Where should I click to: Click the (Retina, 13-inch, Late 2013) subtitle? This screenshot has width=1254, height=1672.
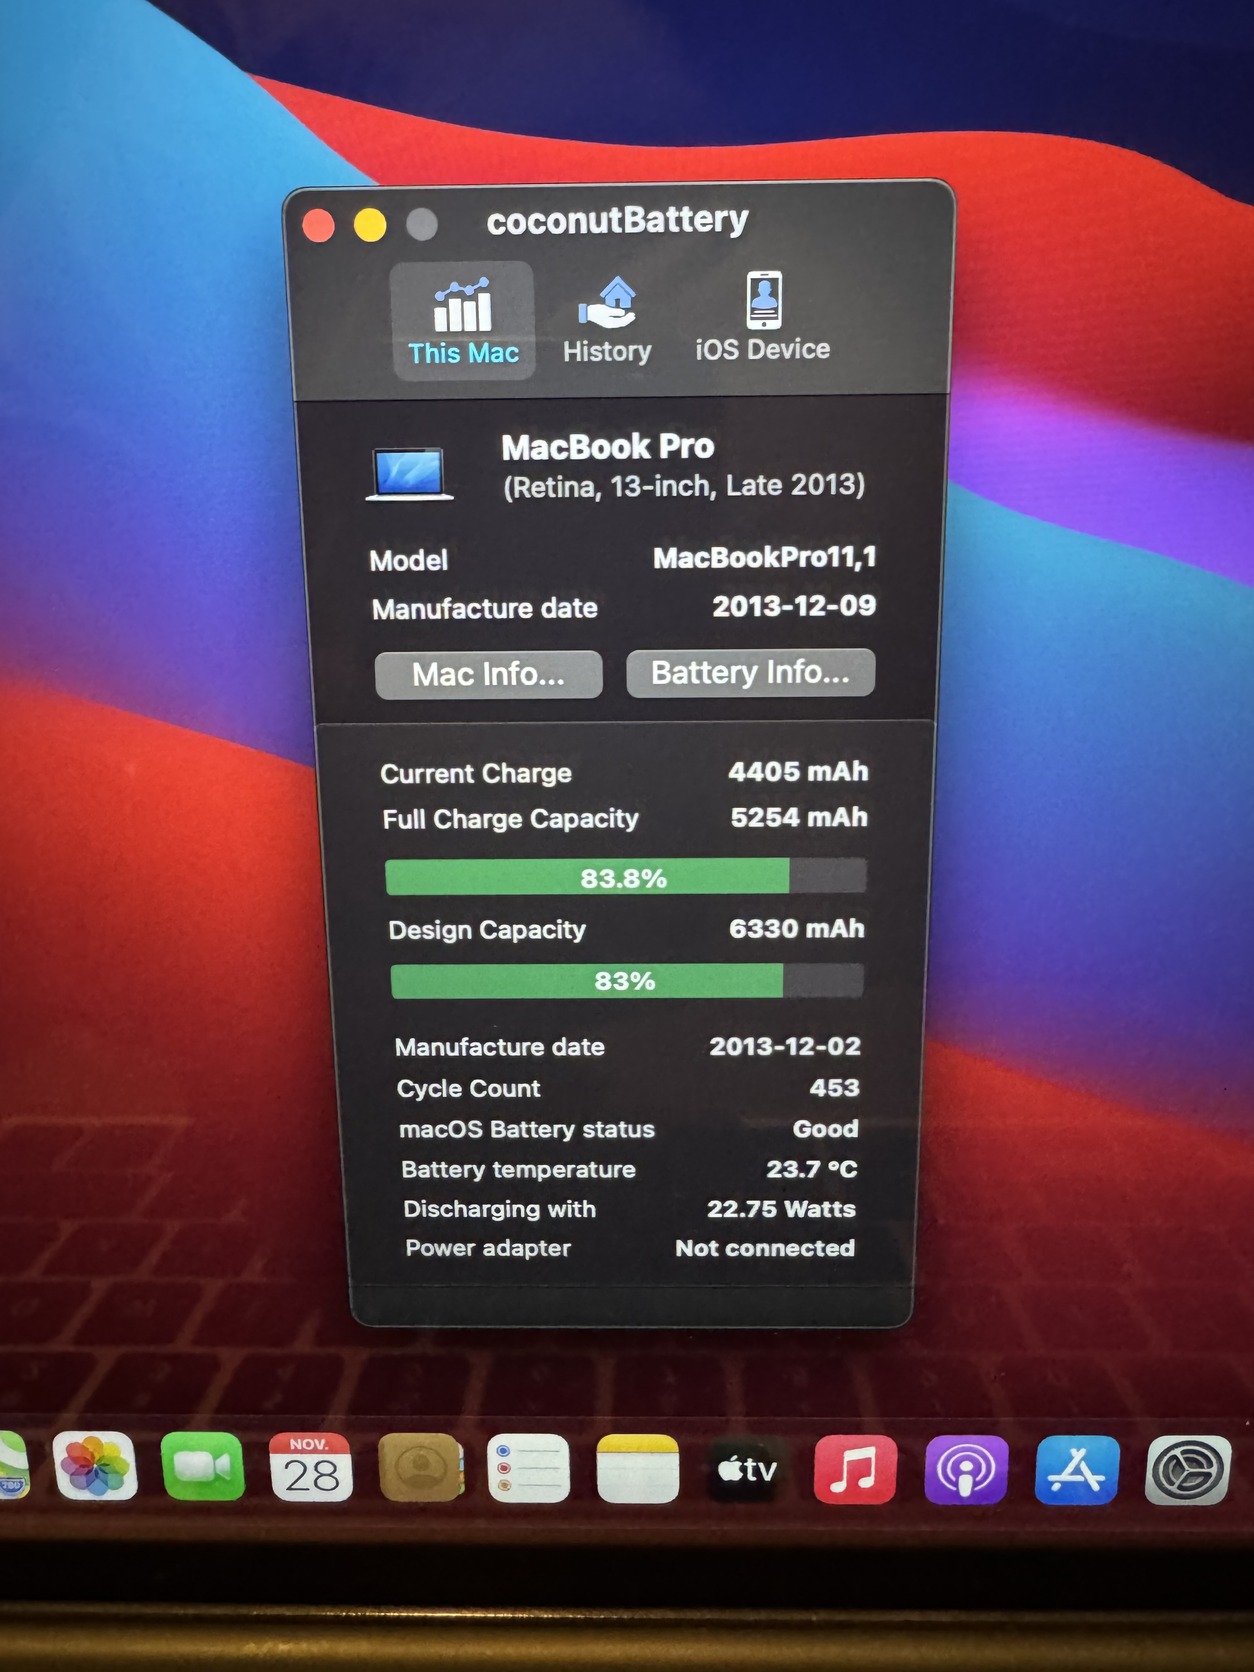click(x=684, y=486)
